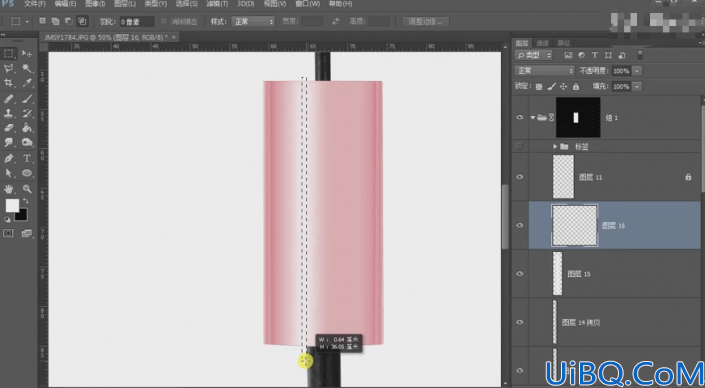
Task: Open the 图像(I) menu
Action: click(95, 4)
